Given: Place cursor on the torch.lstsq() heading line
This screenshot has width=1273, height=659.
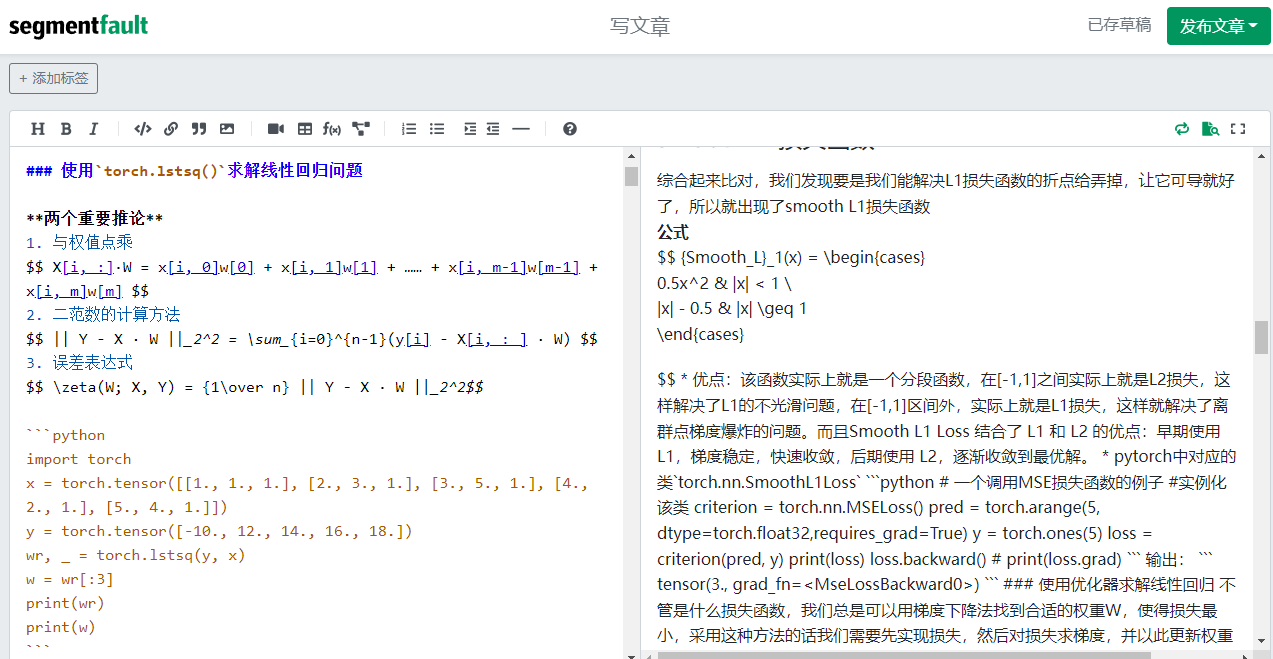Looking at the screenshot, I should (x=194, y=171).
